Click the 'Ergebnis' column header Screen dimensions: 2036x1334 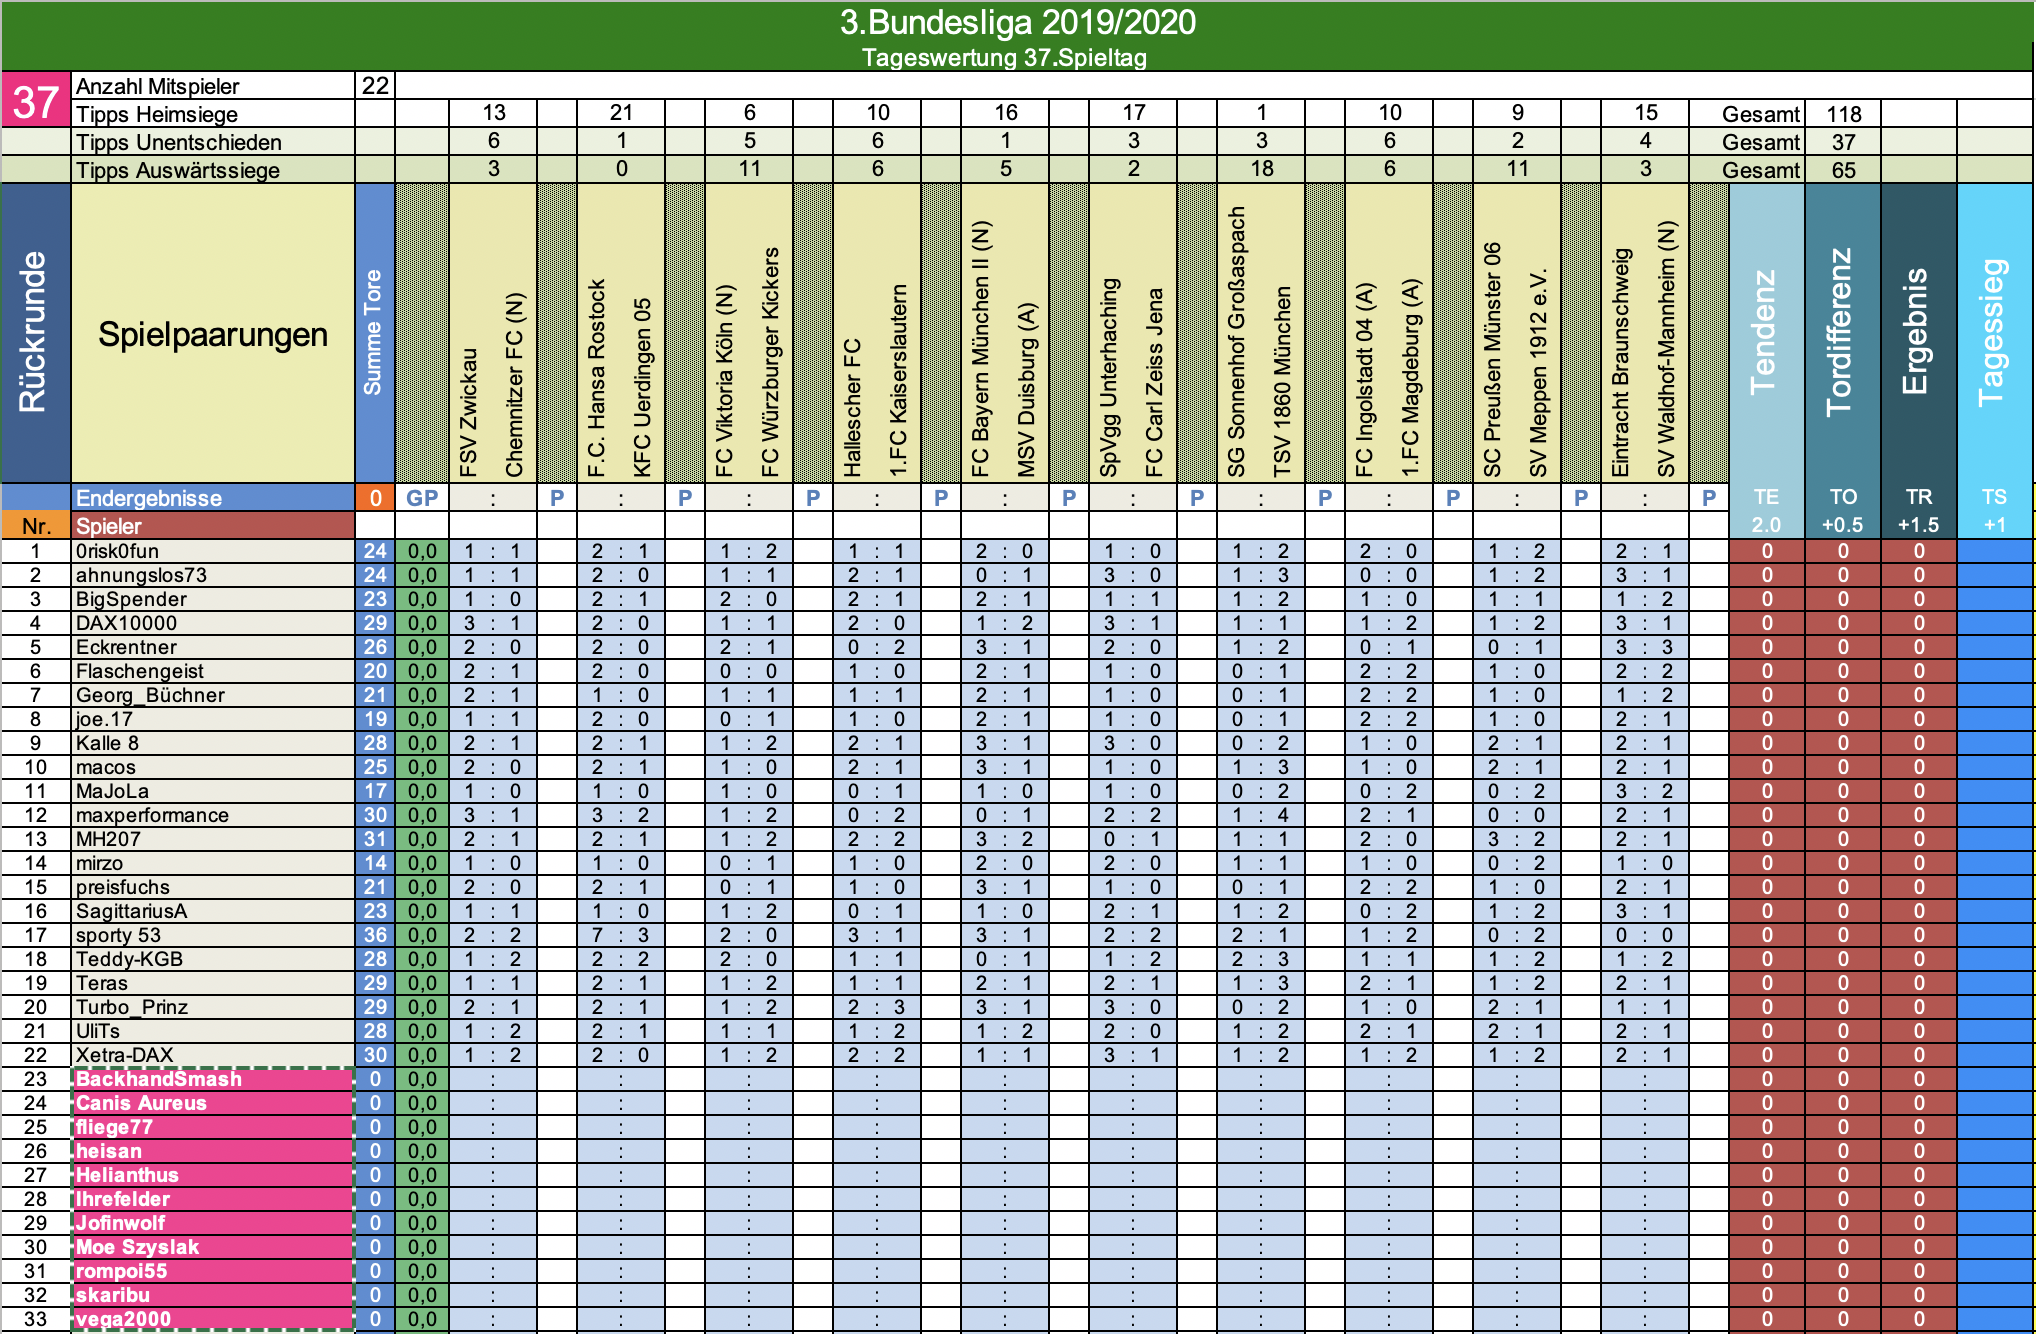(1918, 332)
